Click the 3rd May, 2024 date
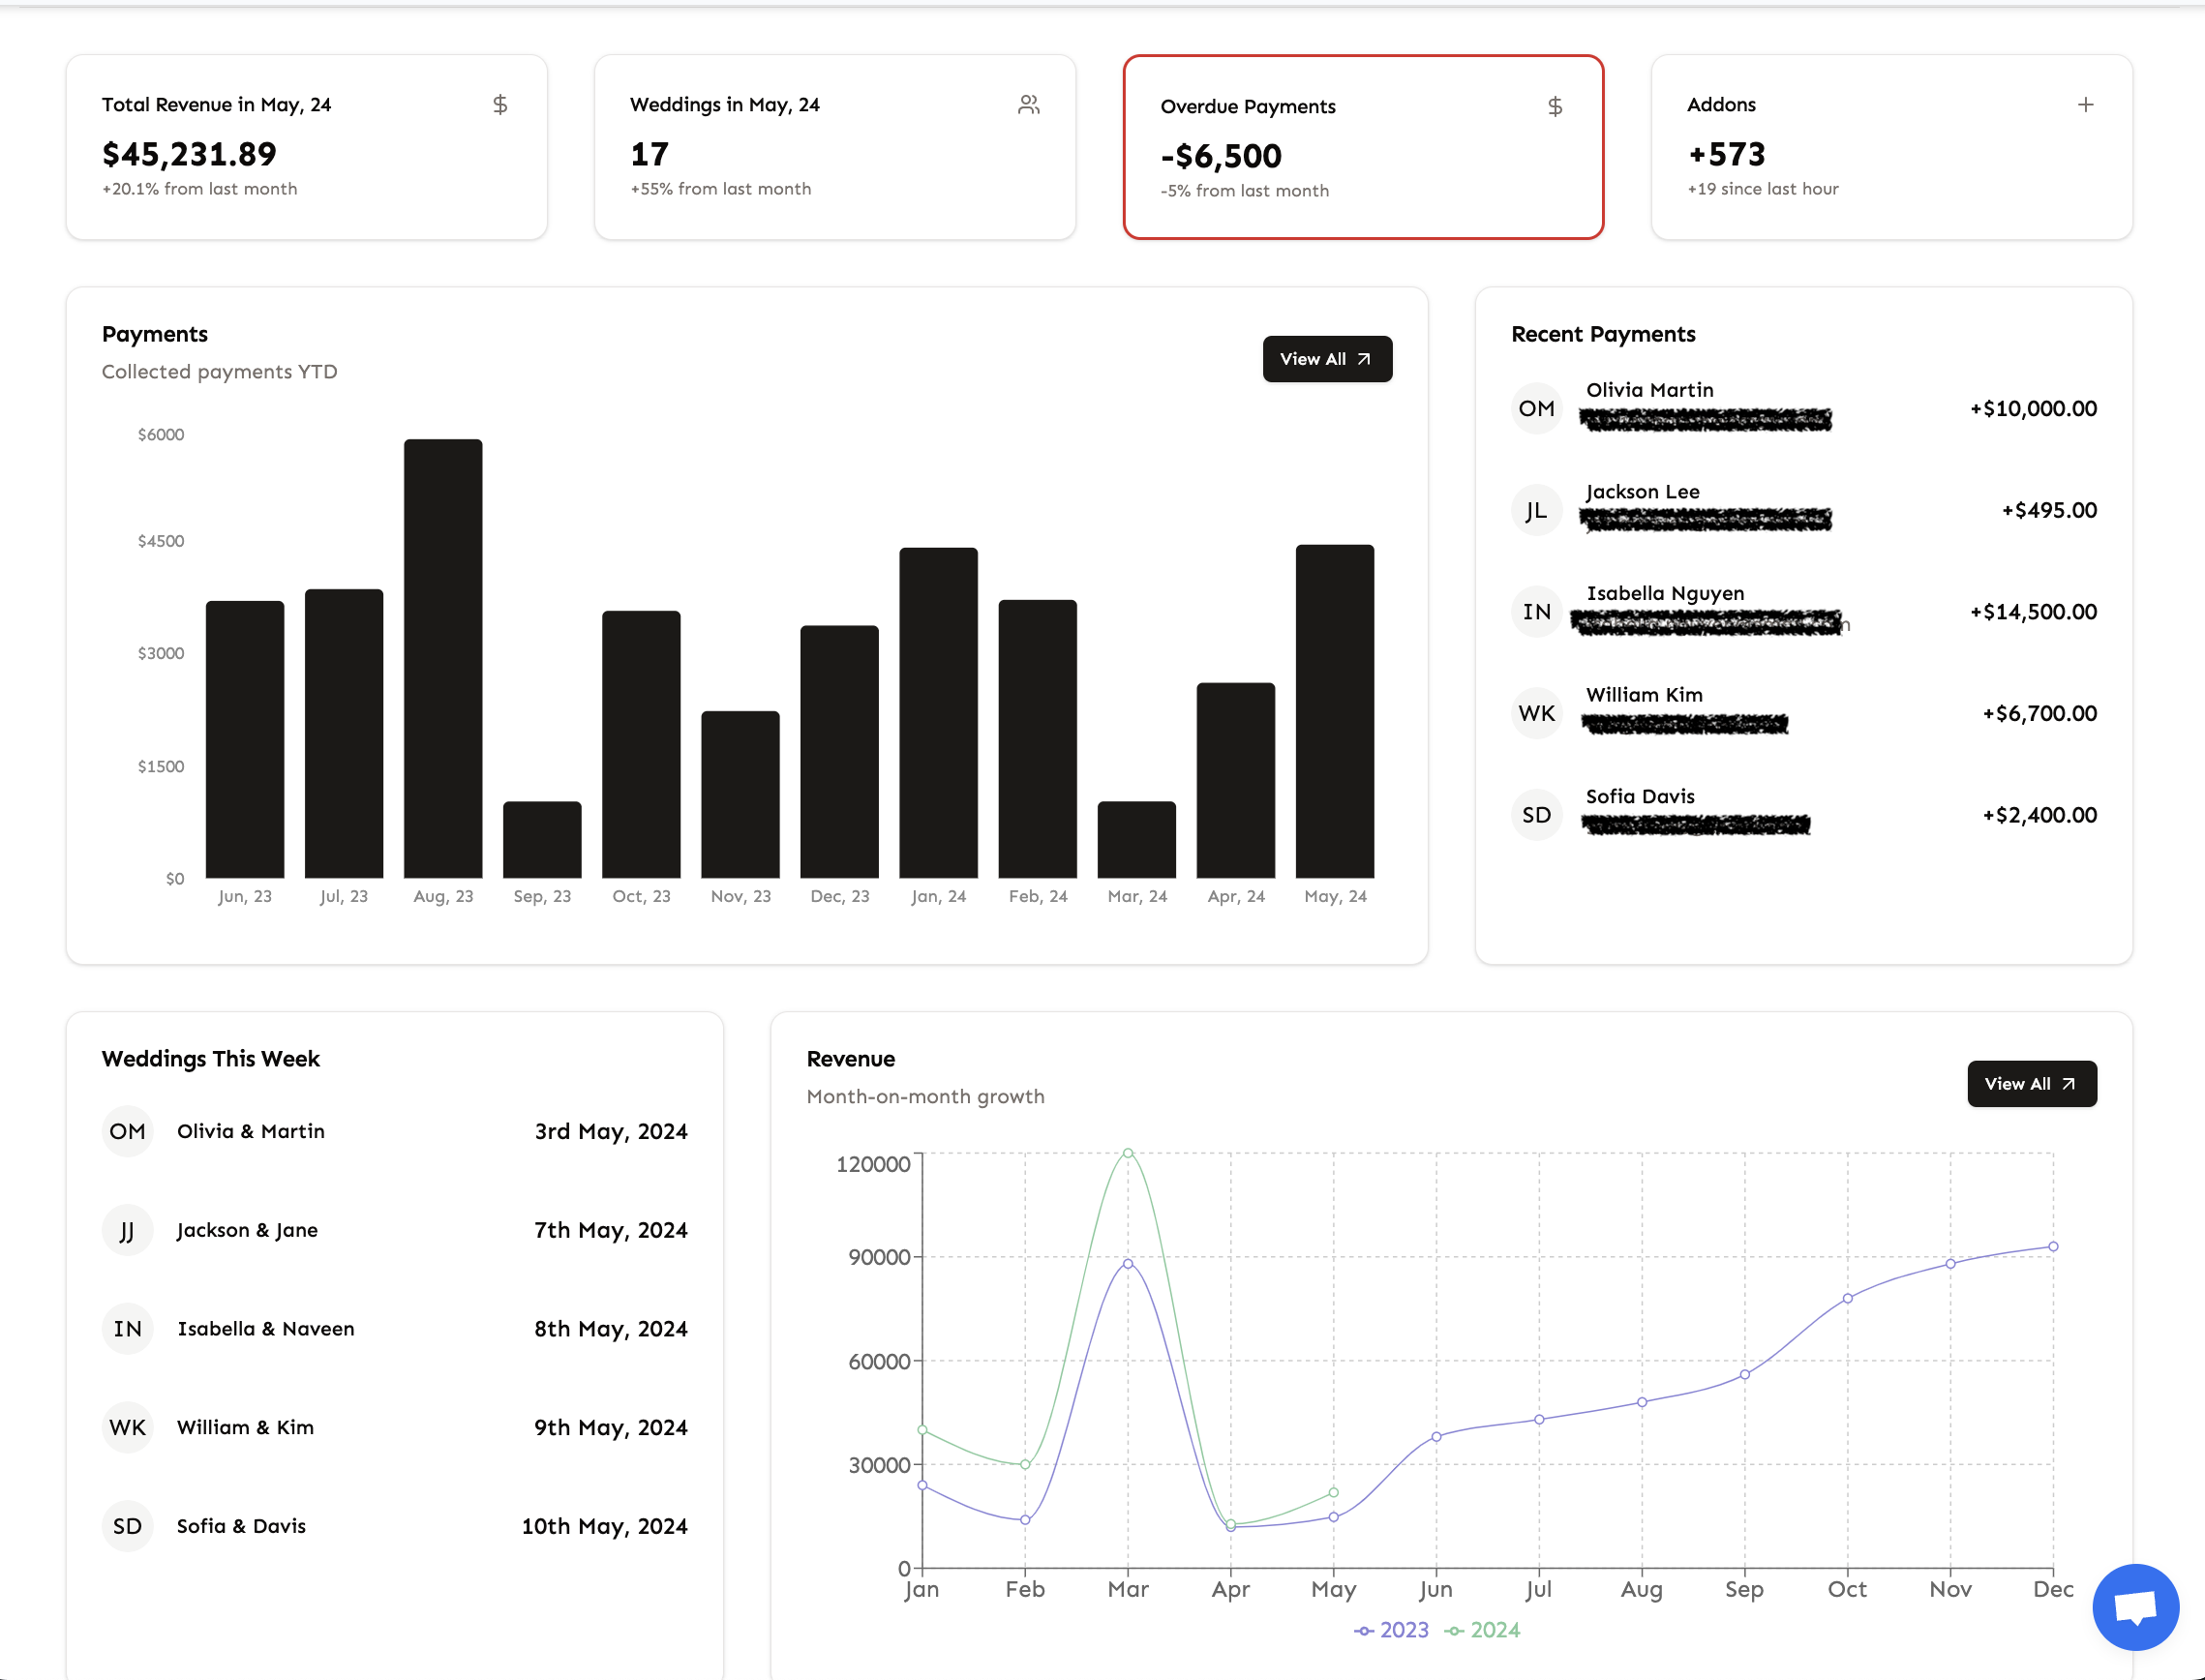The height and width of the screenshot is (1680, 2205). click(x=611, y=1131)
